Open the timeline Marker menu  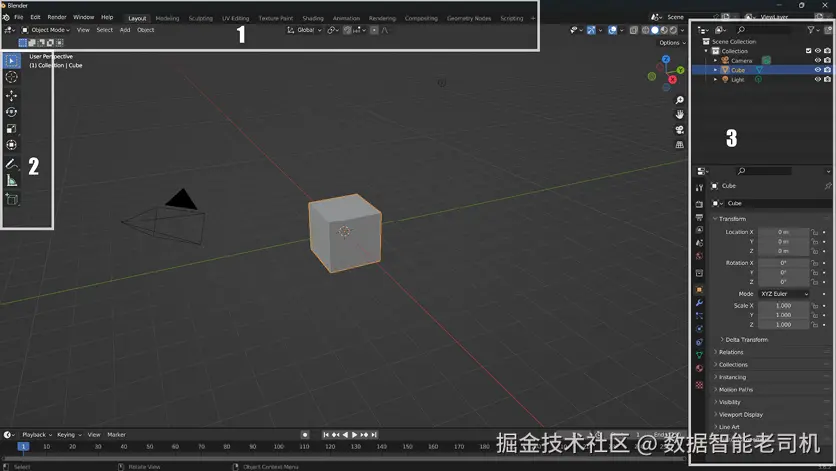pos(116,435)
